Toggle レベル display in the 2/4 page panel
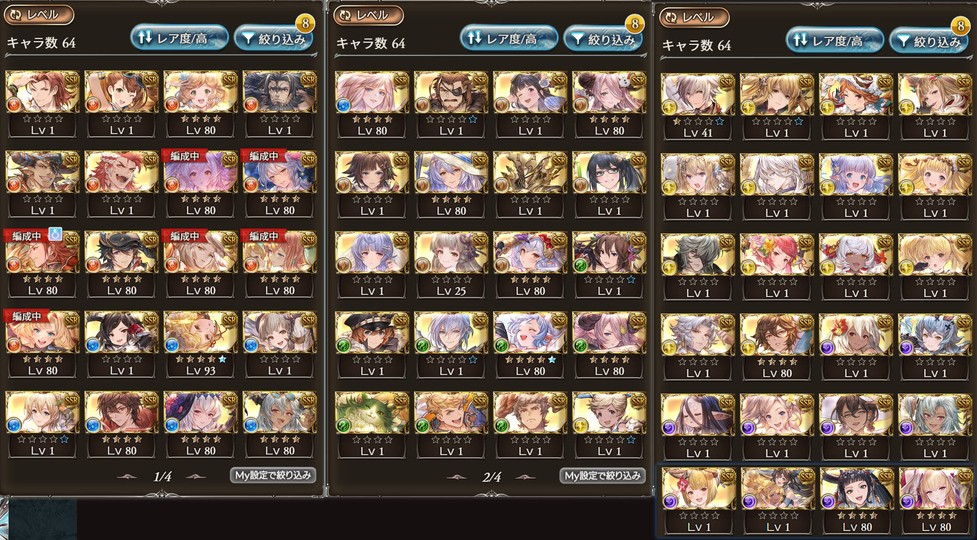Image resolution: width=977 pixels, height=540 pixels. [368, 14]
